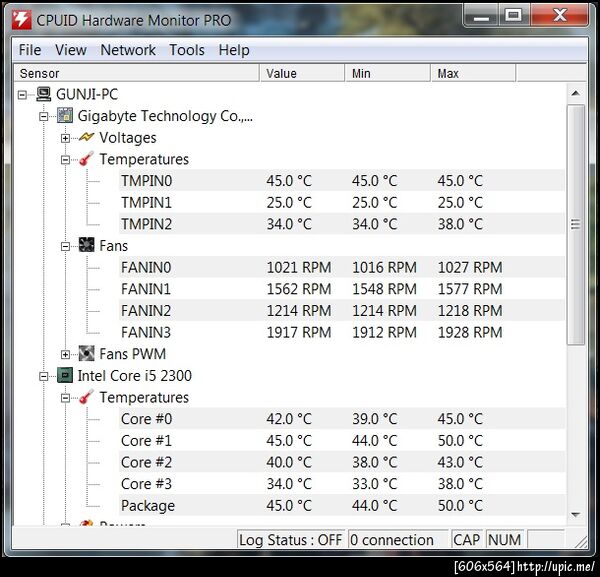Click the 1562 RPM value of FANIN1
The image size is (600, 577).
[x=299, y=289]
